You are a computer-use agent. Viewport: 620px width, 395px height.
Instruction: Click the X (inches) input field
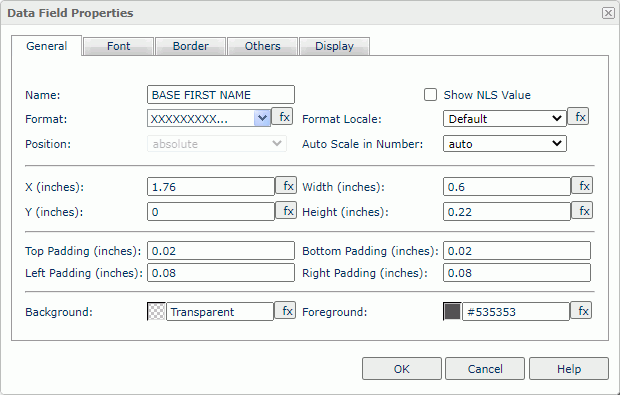[x=211, y=187]
